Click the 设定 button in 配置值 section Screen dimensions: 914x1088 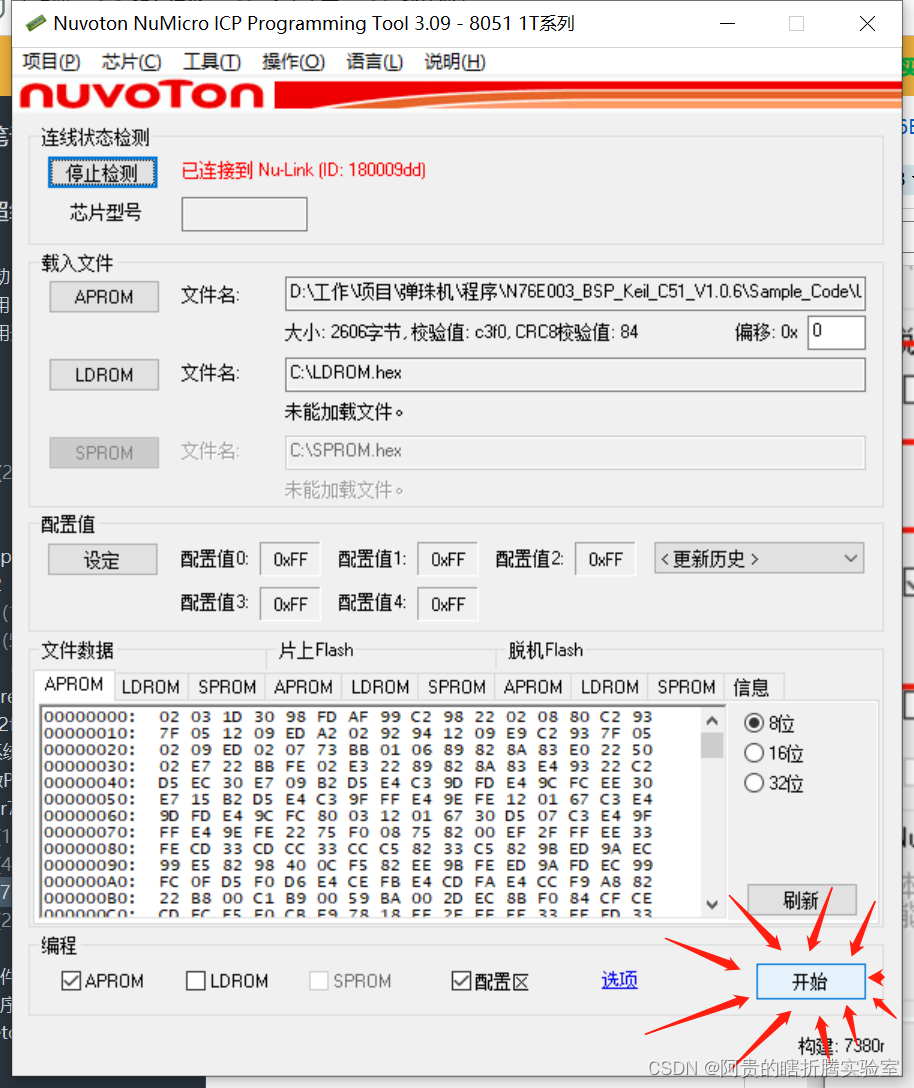pos(101,559)
